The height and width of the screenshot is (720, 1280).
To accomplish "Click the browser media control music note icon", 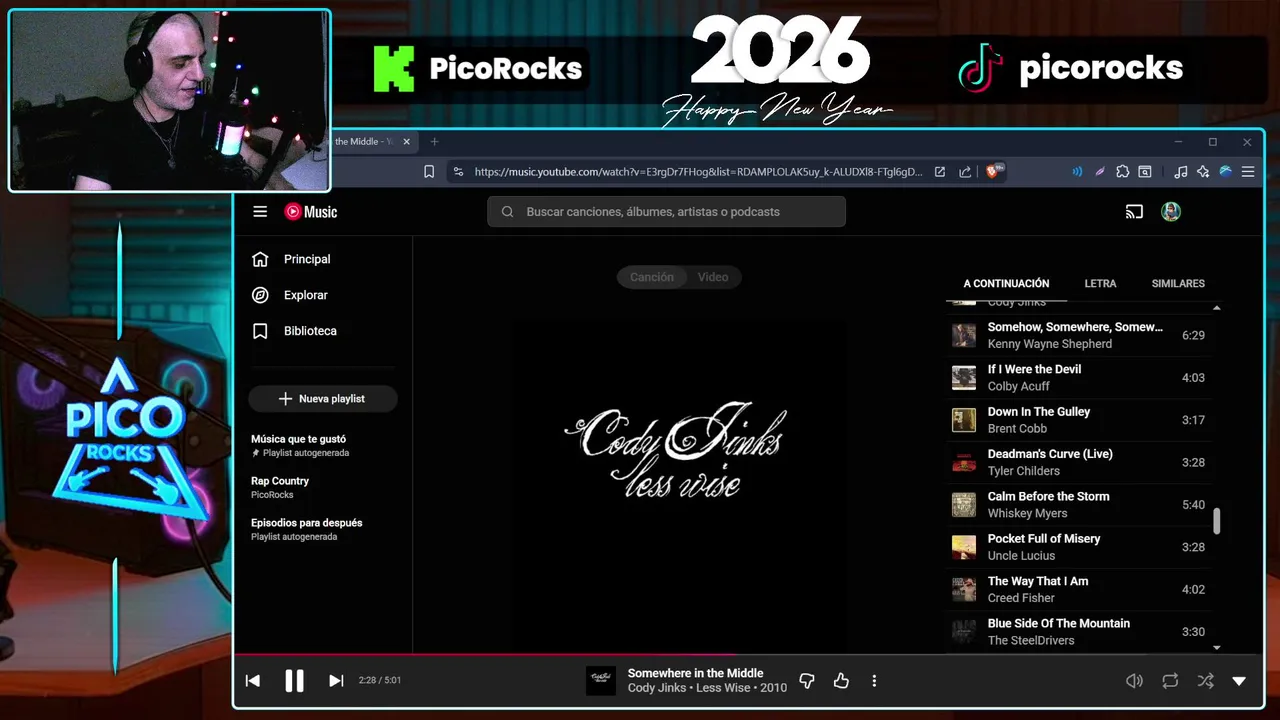I will point(1181,172).
